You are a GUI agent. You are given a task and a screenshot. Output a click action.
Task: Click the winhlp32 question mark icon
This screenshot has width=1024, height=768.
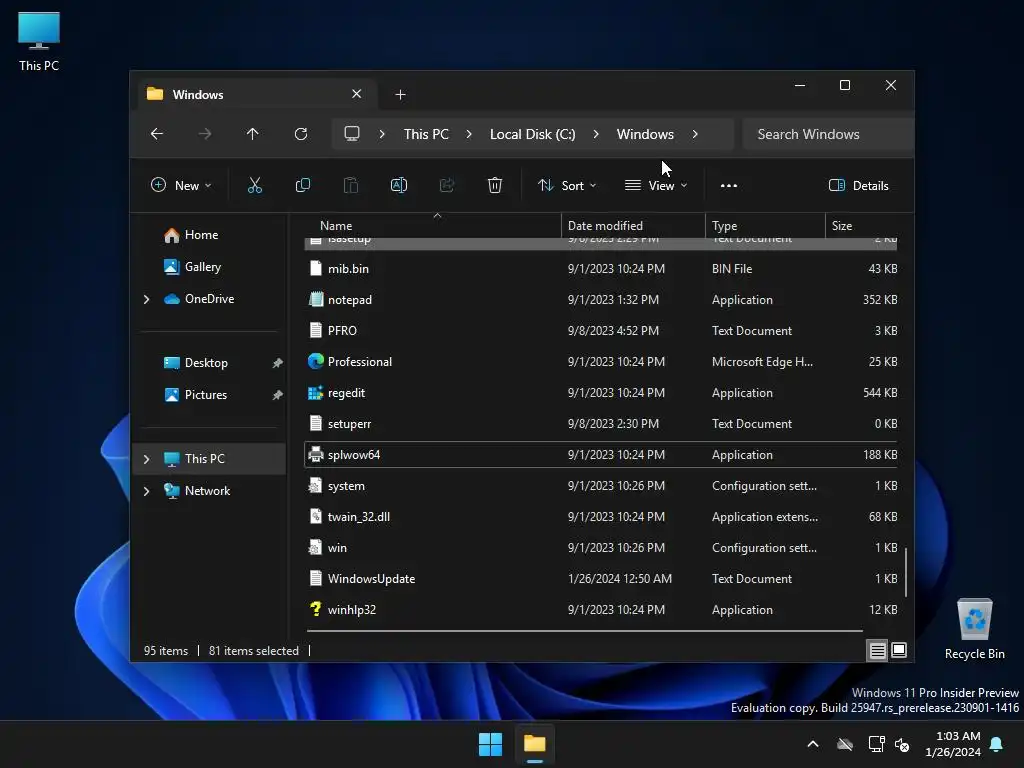(x=316, y=609)
